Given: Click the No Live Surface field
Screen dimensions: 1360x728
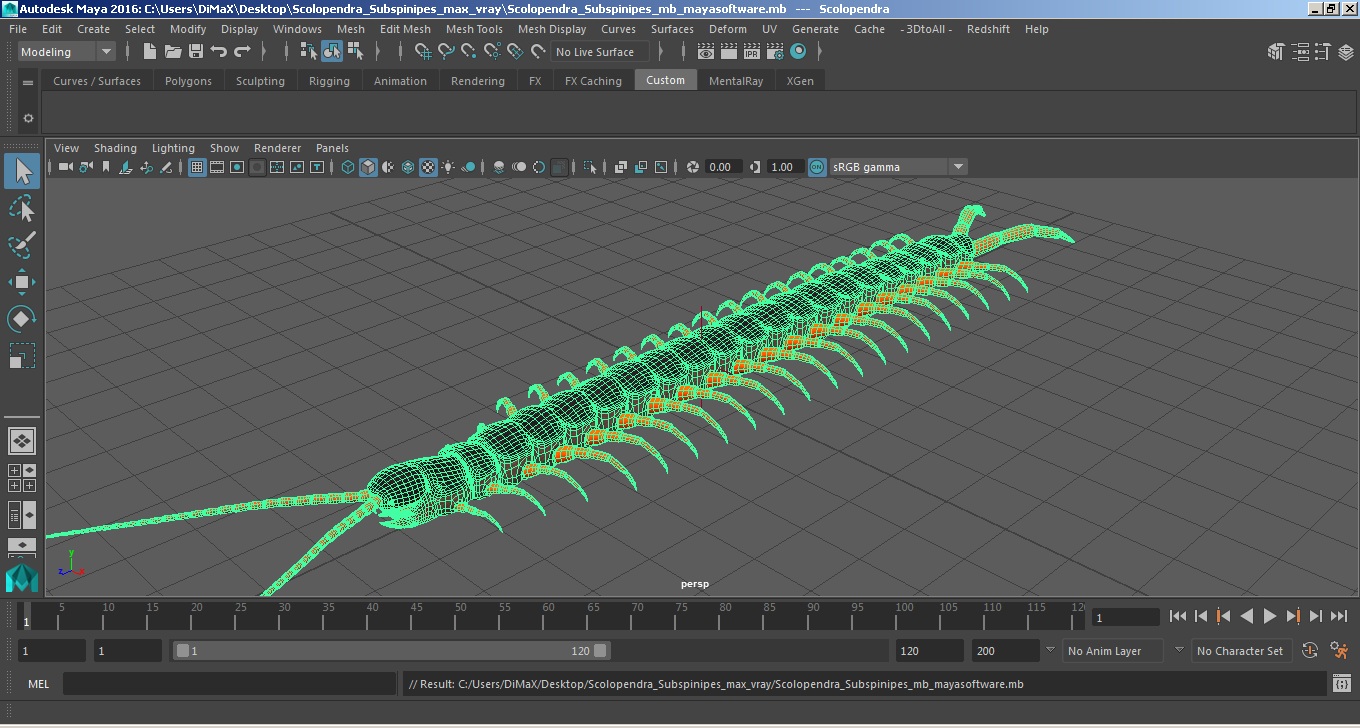Looking at the screenshot, I should click(599, 52).
